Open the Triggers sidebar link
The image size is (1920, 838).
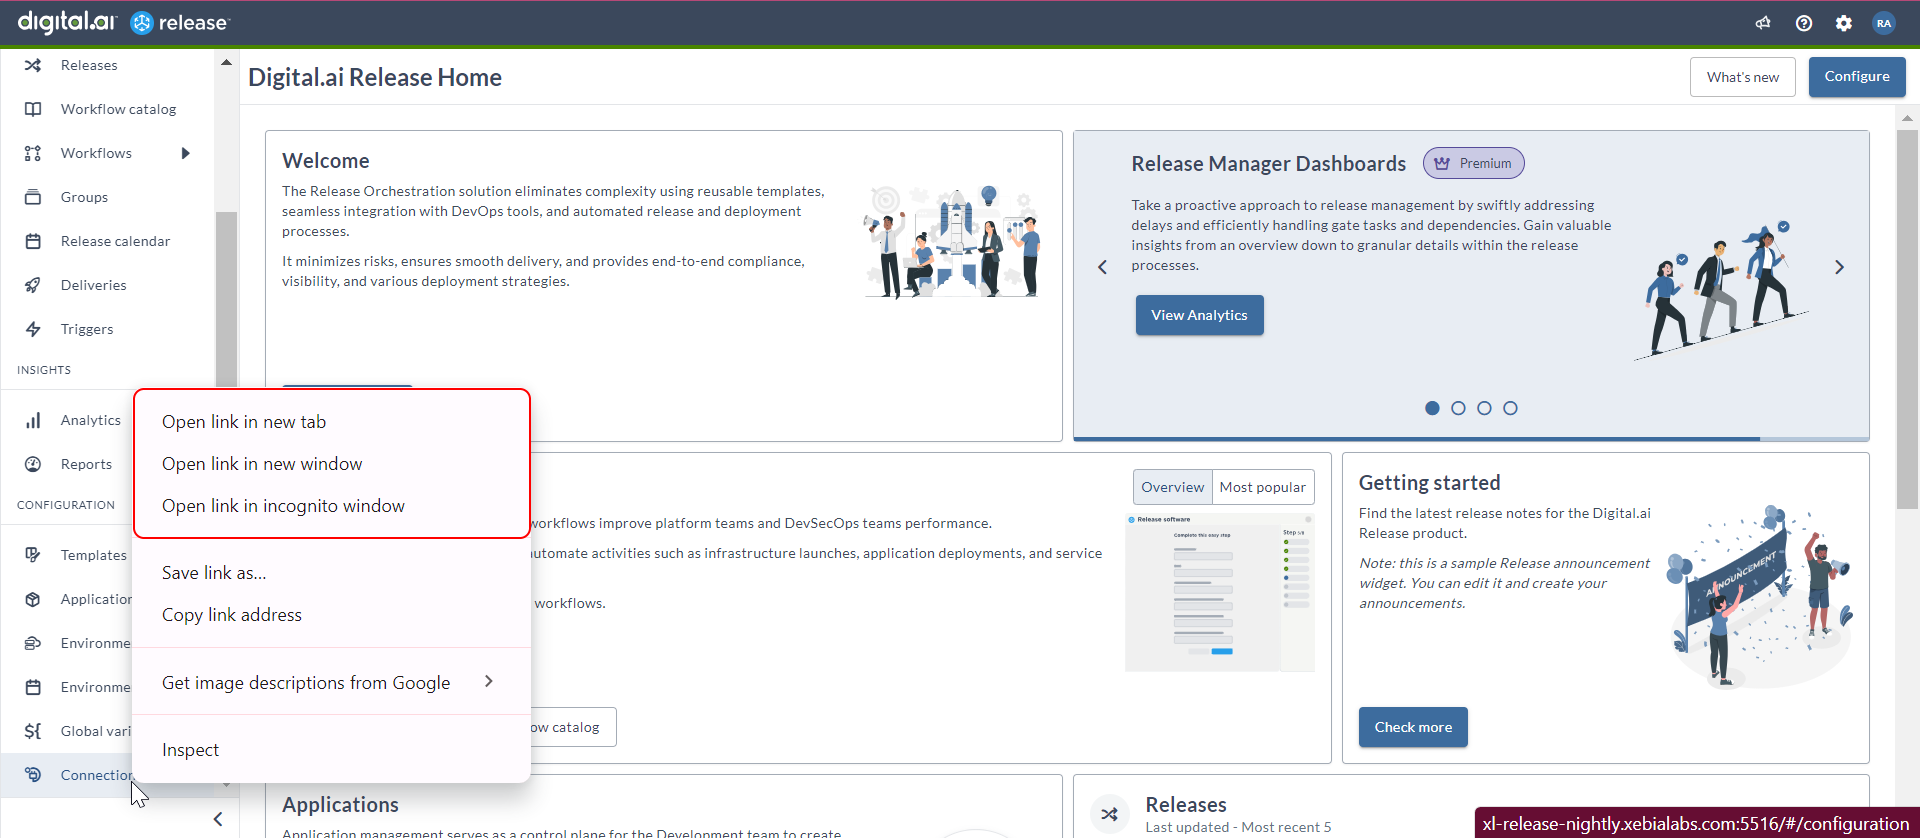coord(87,329)
